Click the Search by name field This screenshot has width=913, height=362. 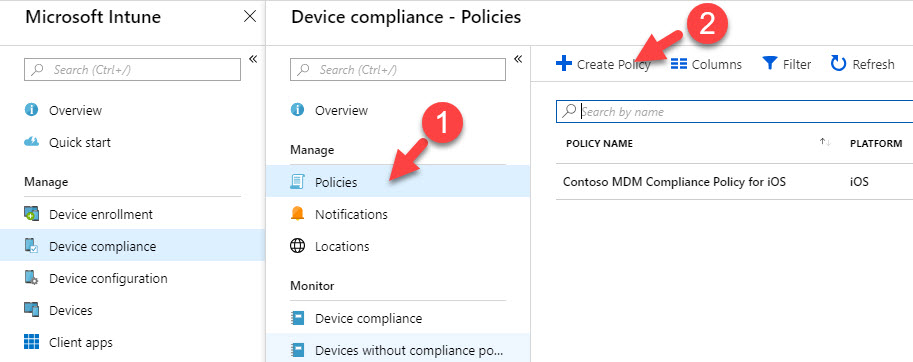click(x=735, y=112)
